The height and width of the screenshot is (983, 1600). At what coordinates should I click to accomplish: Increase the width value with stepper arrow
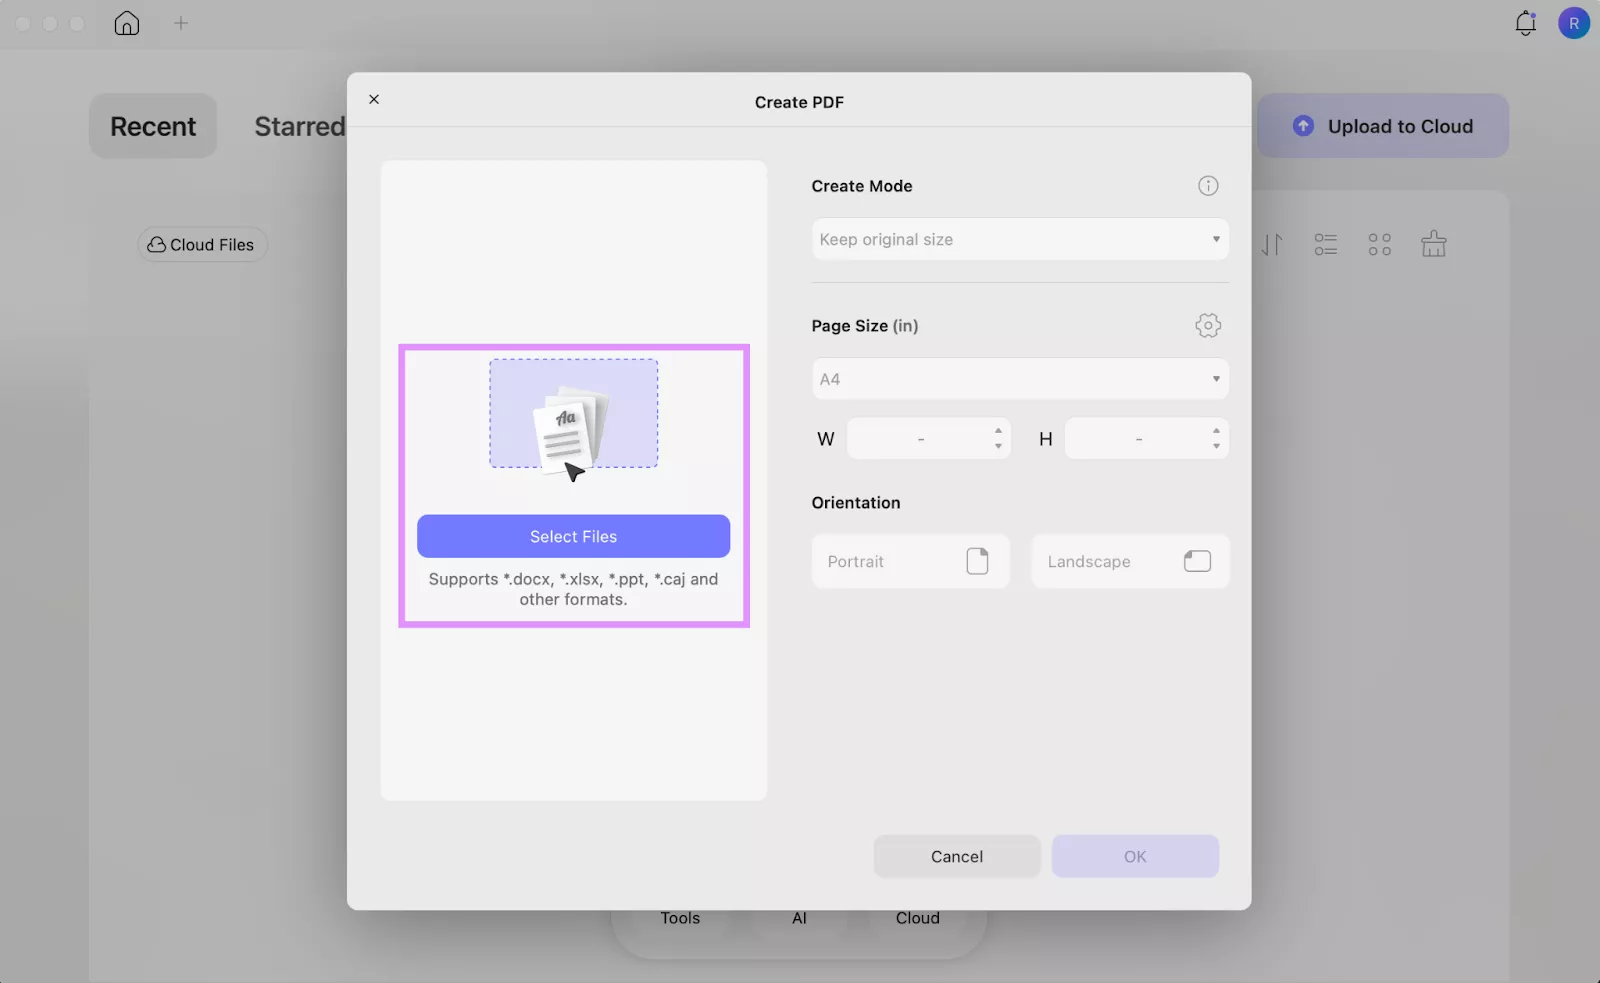[x=999, y=432]
